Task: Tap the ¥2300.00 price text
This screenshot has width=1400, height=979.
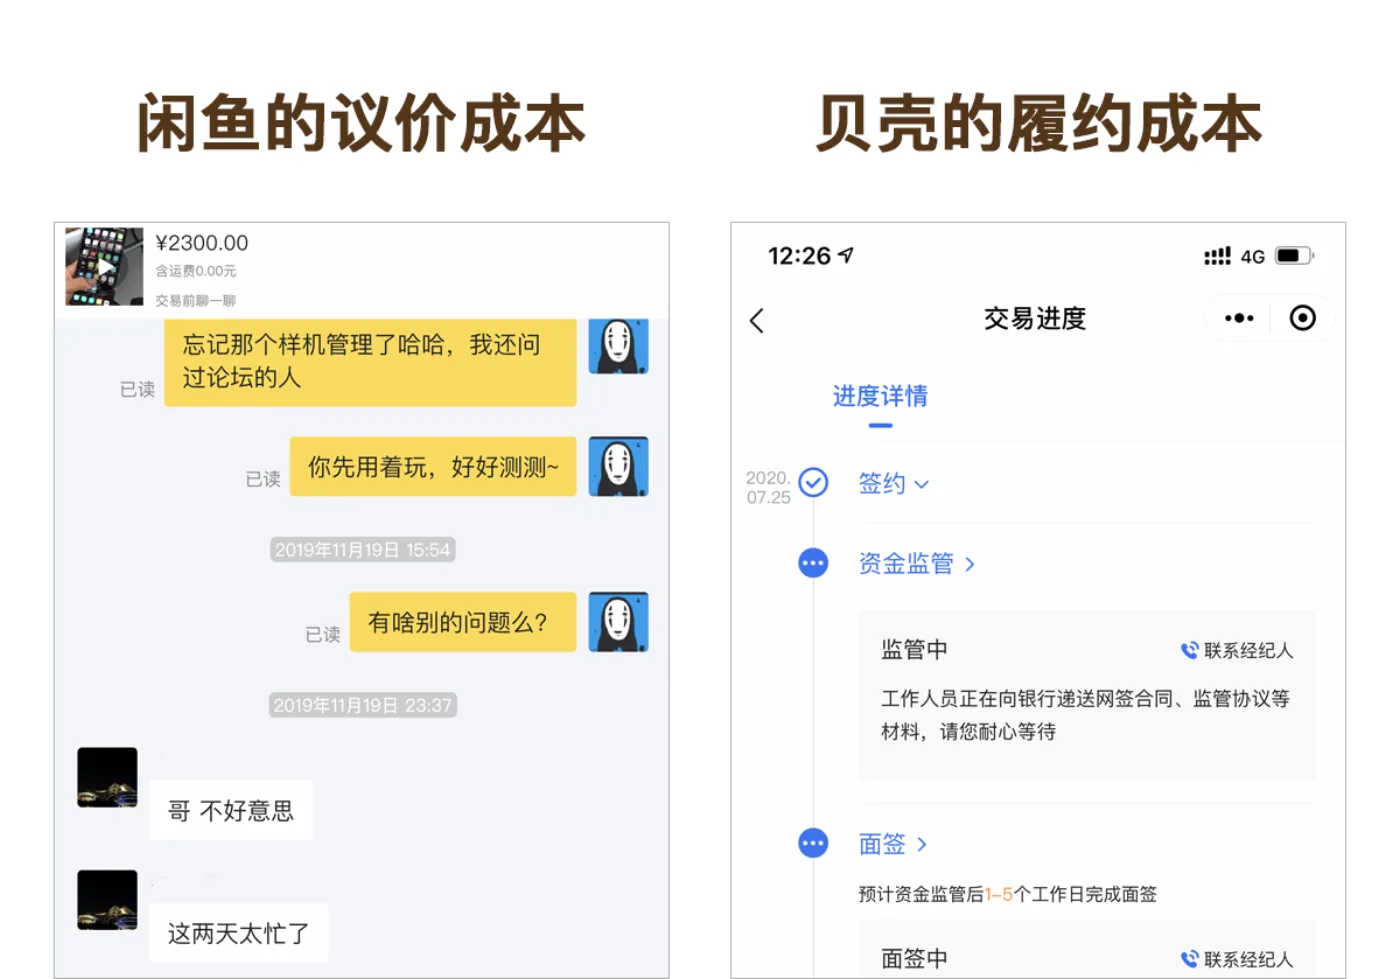Action: pos(202,243)
